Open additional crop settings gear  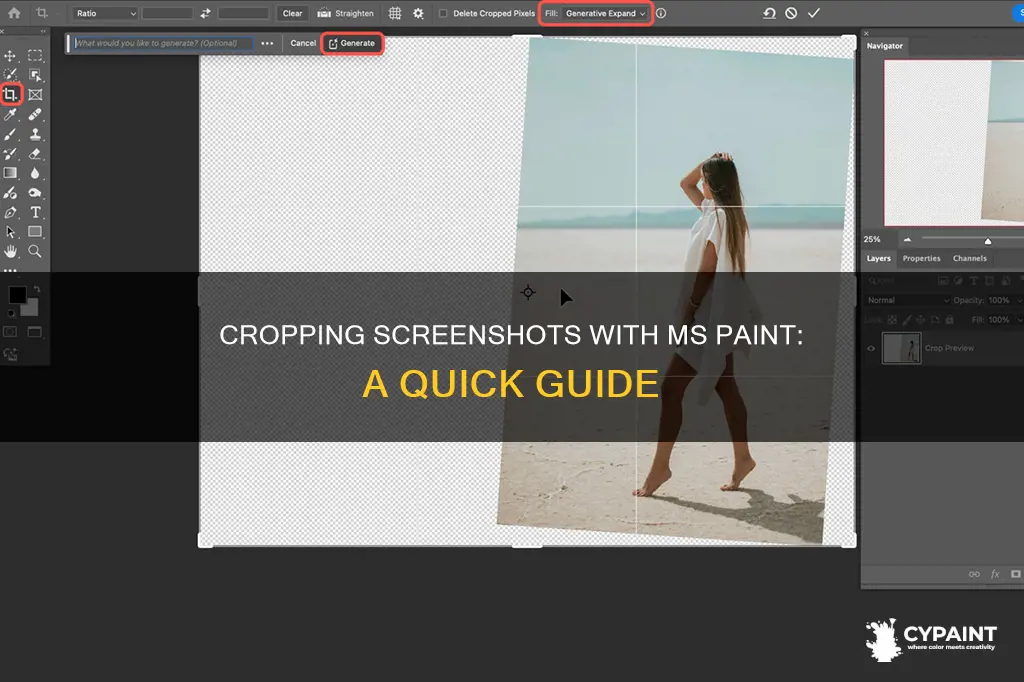[x=419, y=13]
